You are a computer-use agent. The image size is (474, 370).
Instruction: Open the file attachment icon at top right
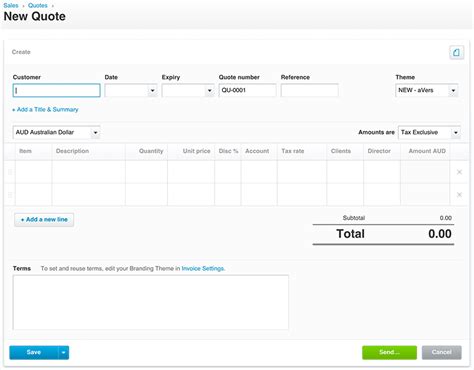(456, 52)
